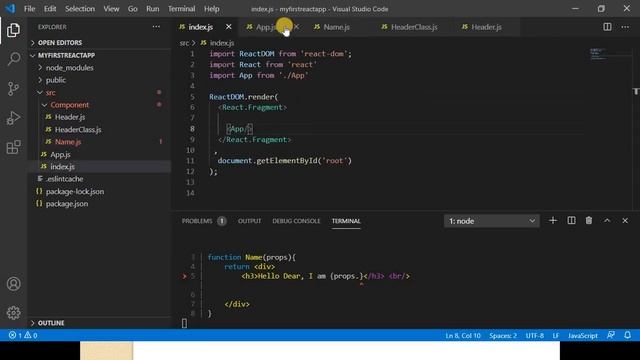This screenshot has width=640, height=360.
Task: Open package.json file
Action: (x=67, y=204)
